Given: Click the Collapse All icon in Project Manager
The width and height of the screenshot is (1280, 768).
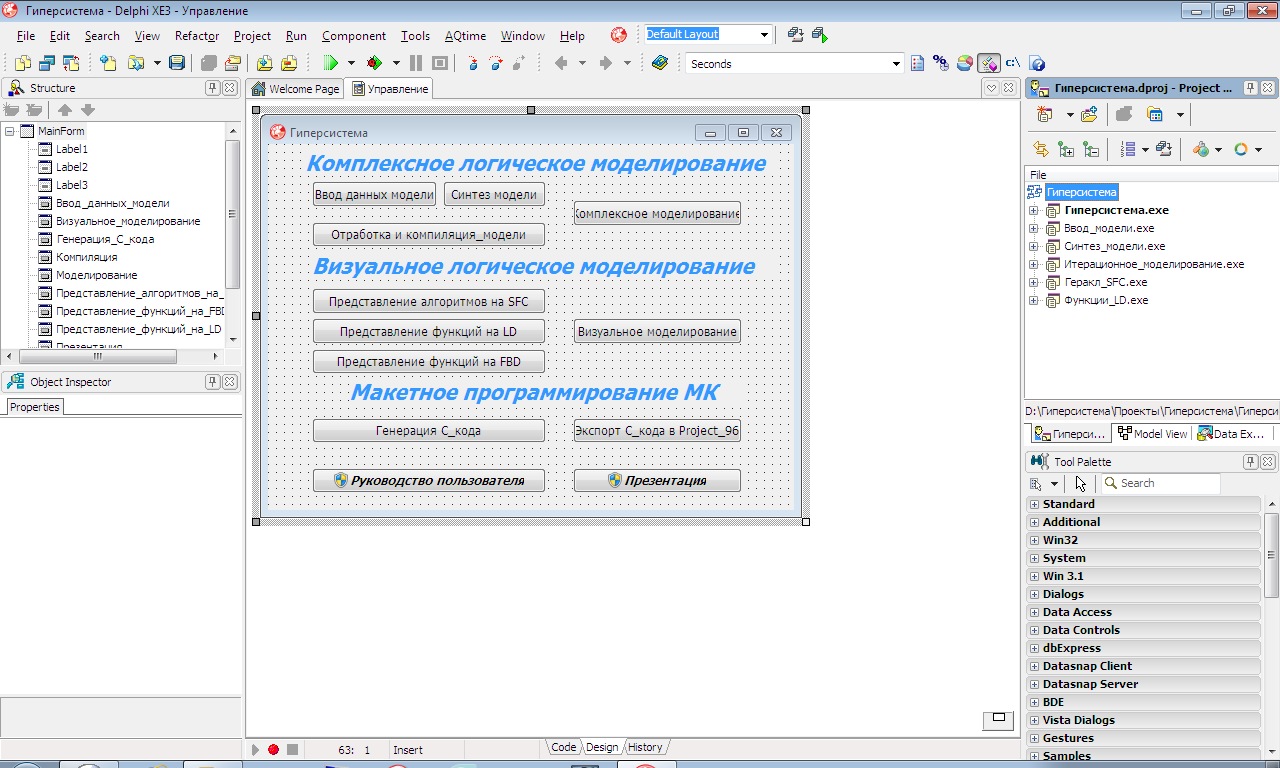Looking at the screenshot, I should tap(1091, 149).
